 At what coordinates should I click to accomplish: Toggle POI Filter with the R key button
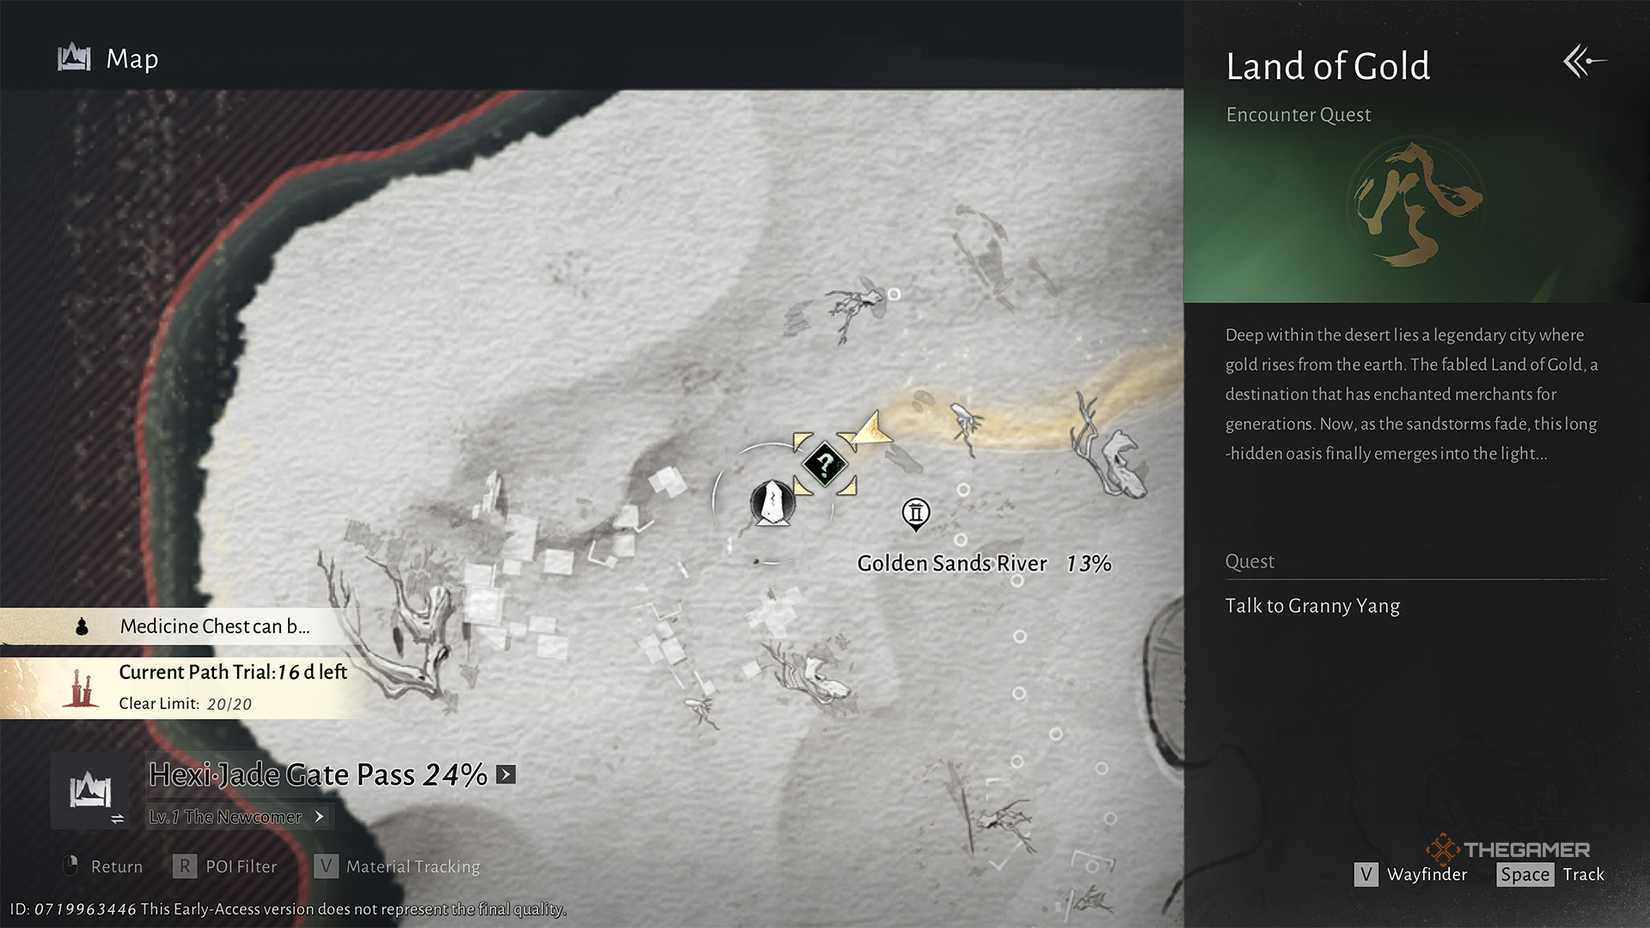pos(184,865)
